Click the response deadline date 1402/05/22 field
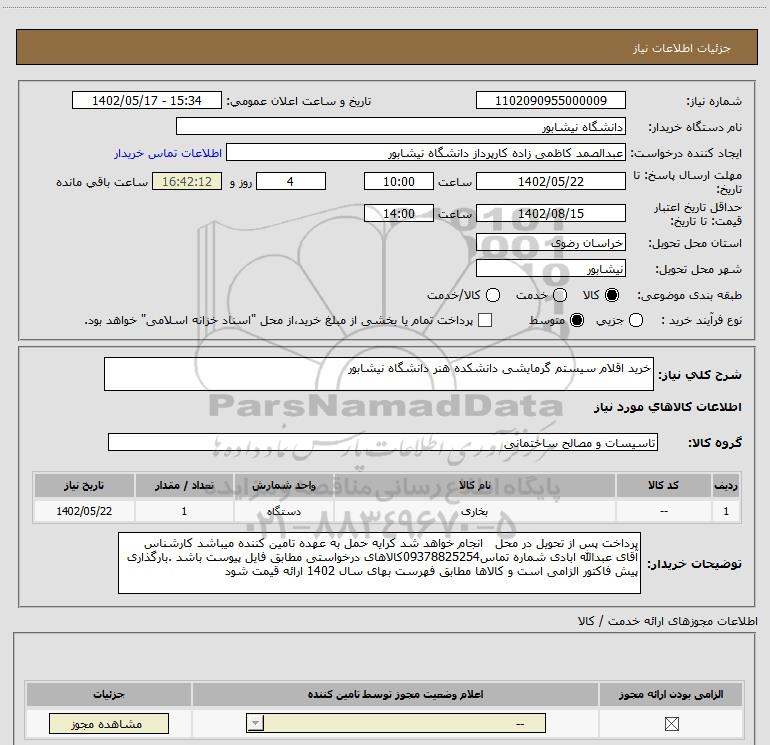 coord(550,181)
